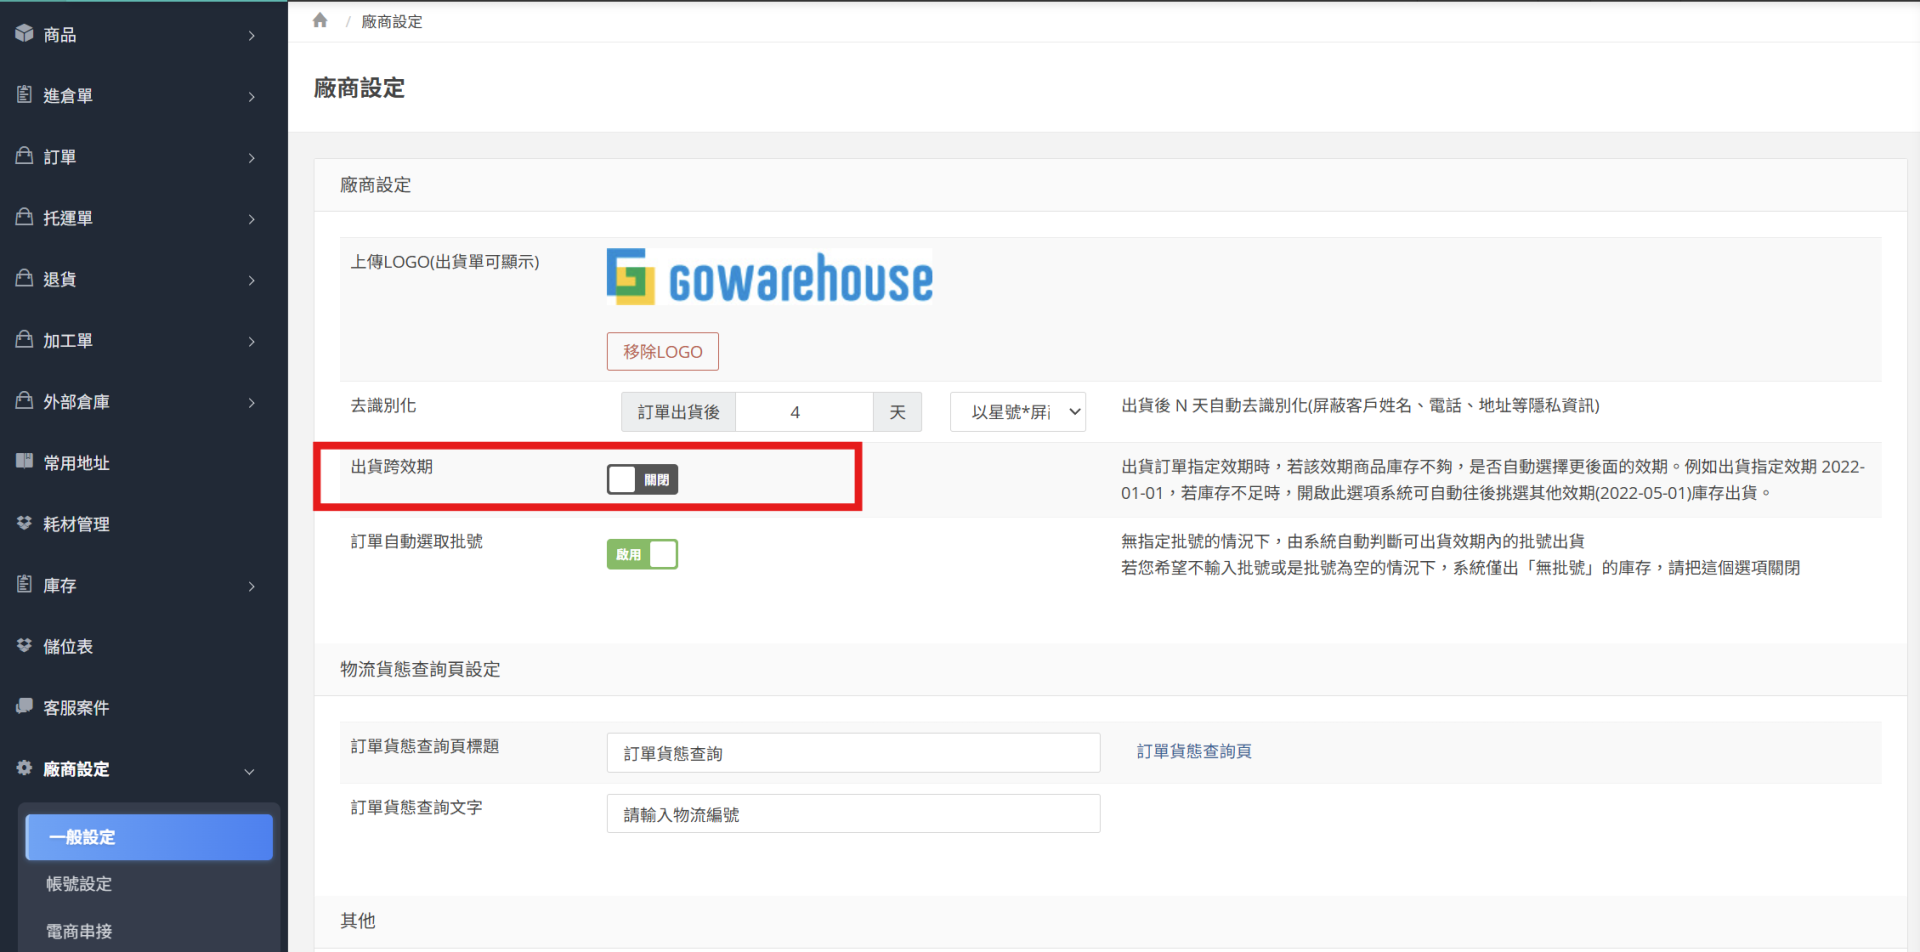Click the 耗材管理 sidebar icon
1920x952 pixels.
coord(25,523)
